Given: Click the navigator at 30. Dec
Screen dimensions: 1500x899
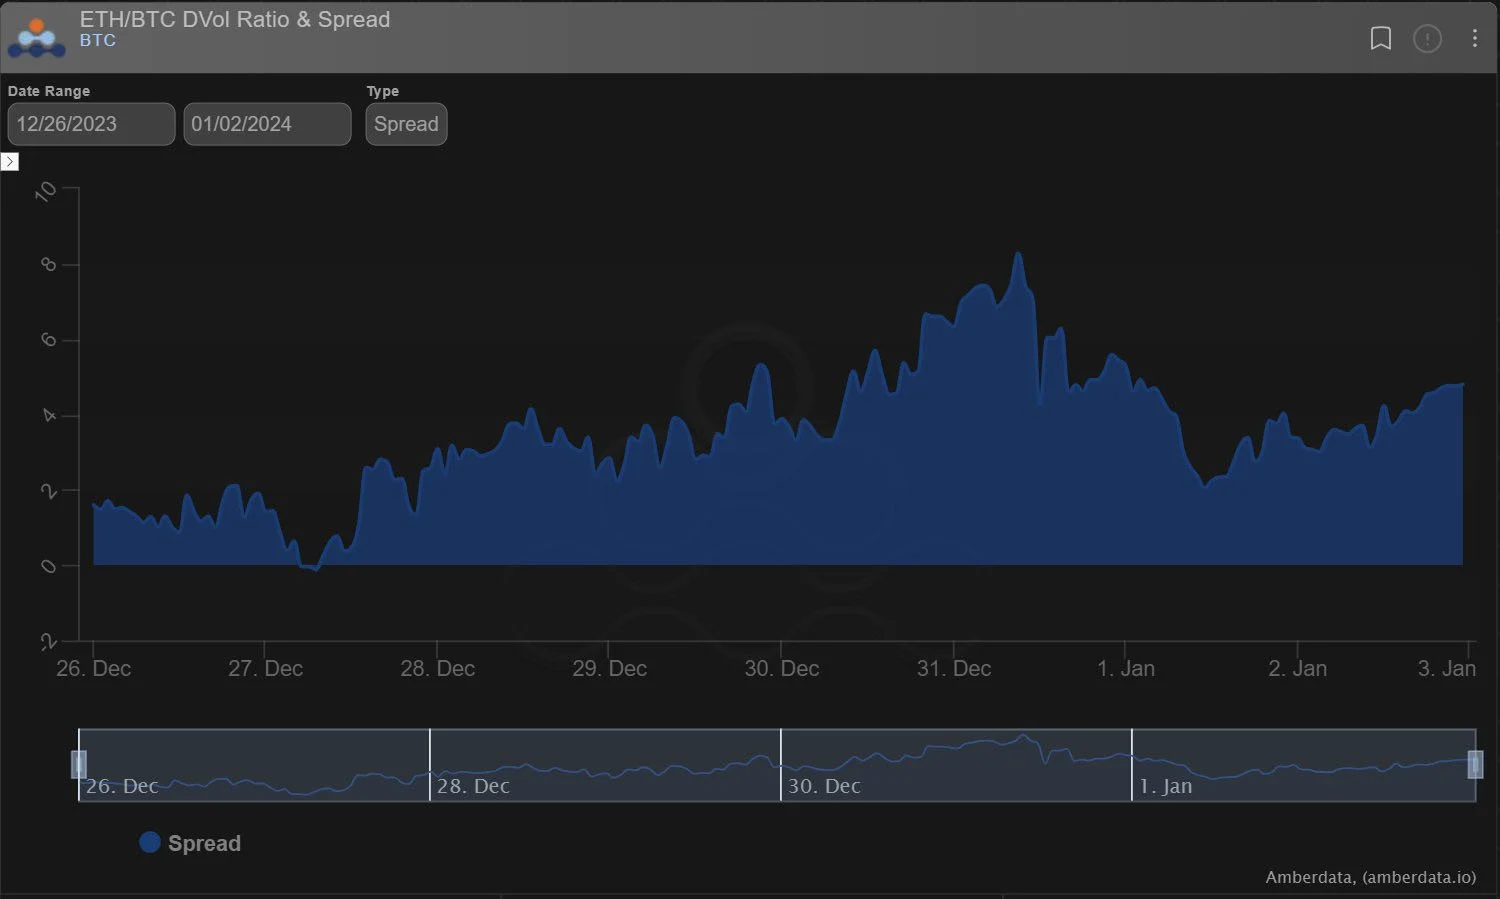Looking at the screenshot, I should click(824, 786).
